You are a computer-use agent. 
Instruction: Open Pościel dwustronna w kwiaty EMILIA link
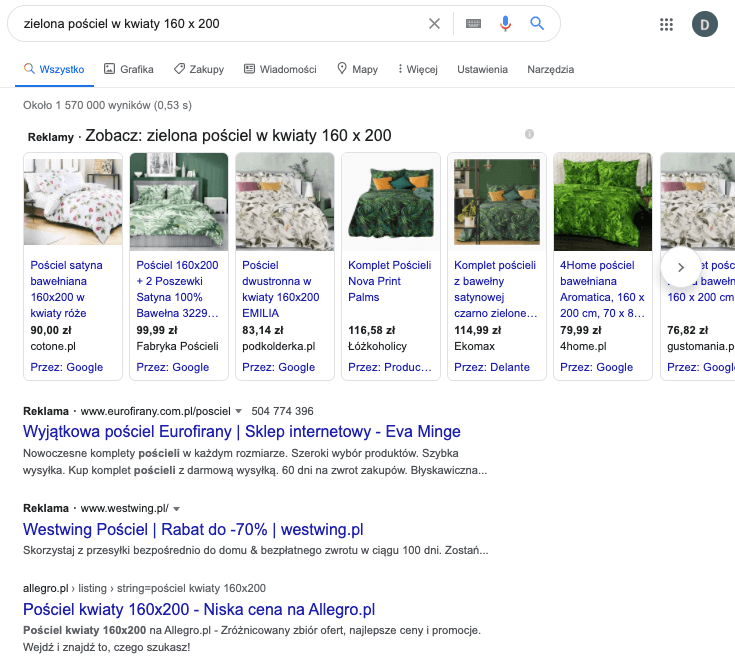[281, 289]
